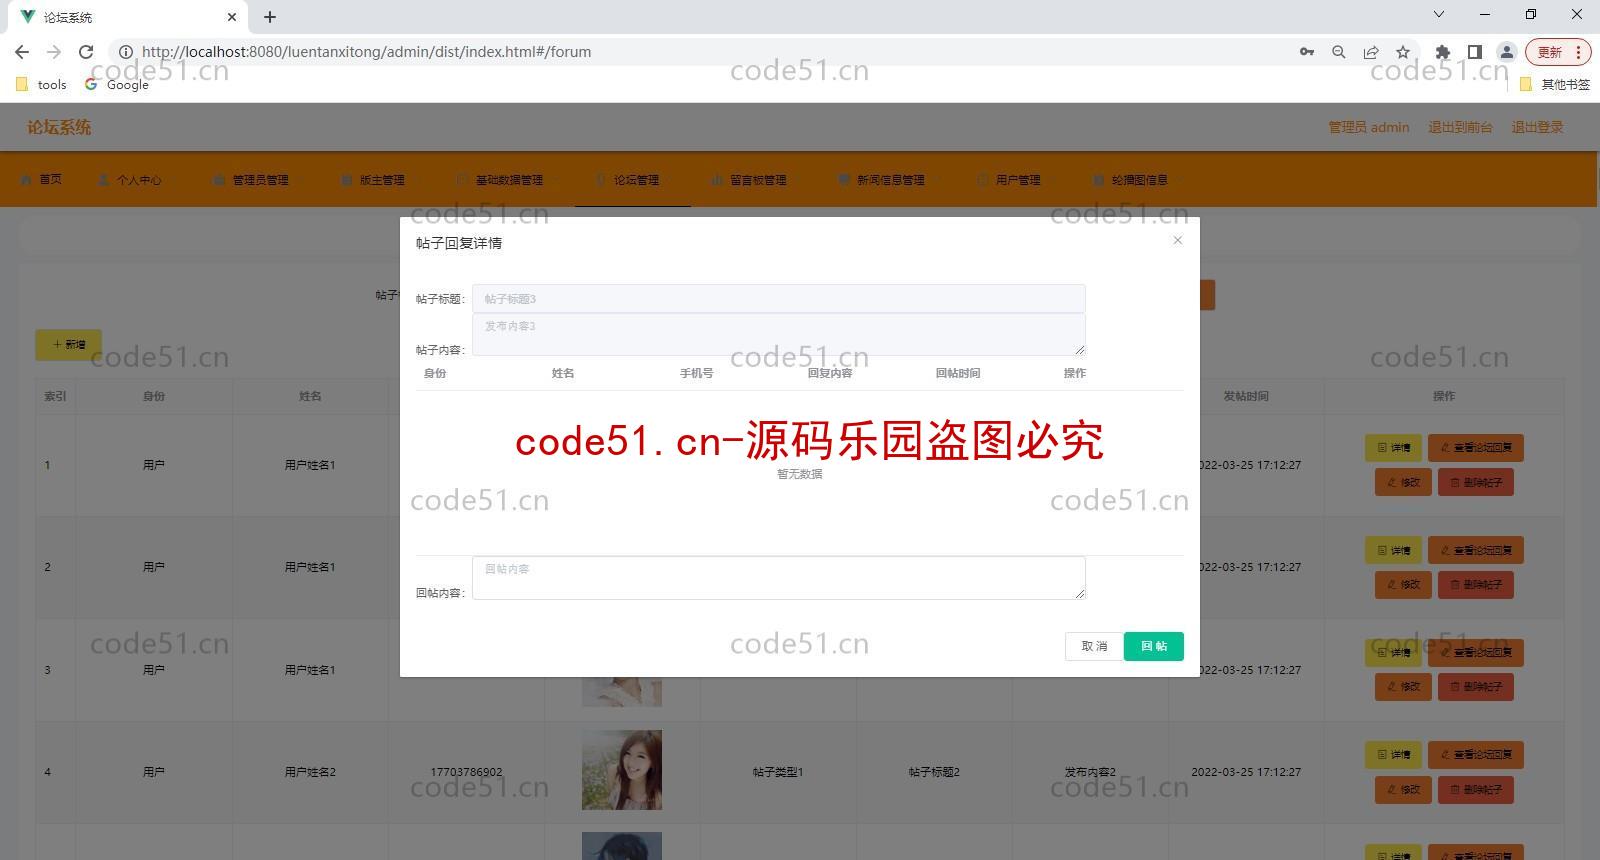Click the 取消 button in the dialog

pos(1094,646)
